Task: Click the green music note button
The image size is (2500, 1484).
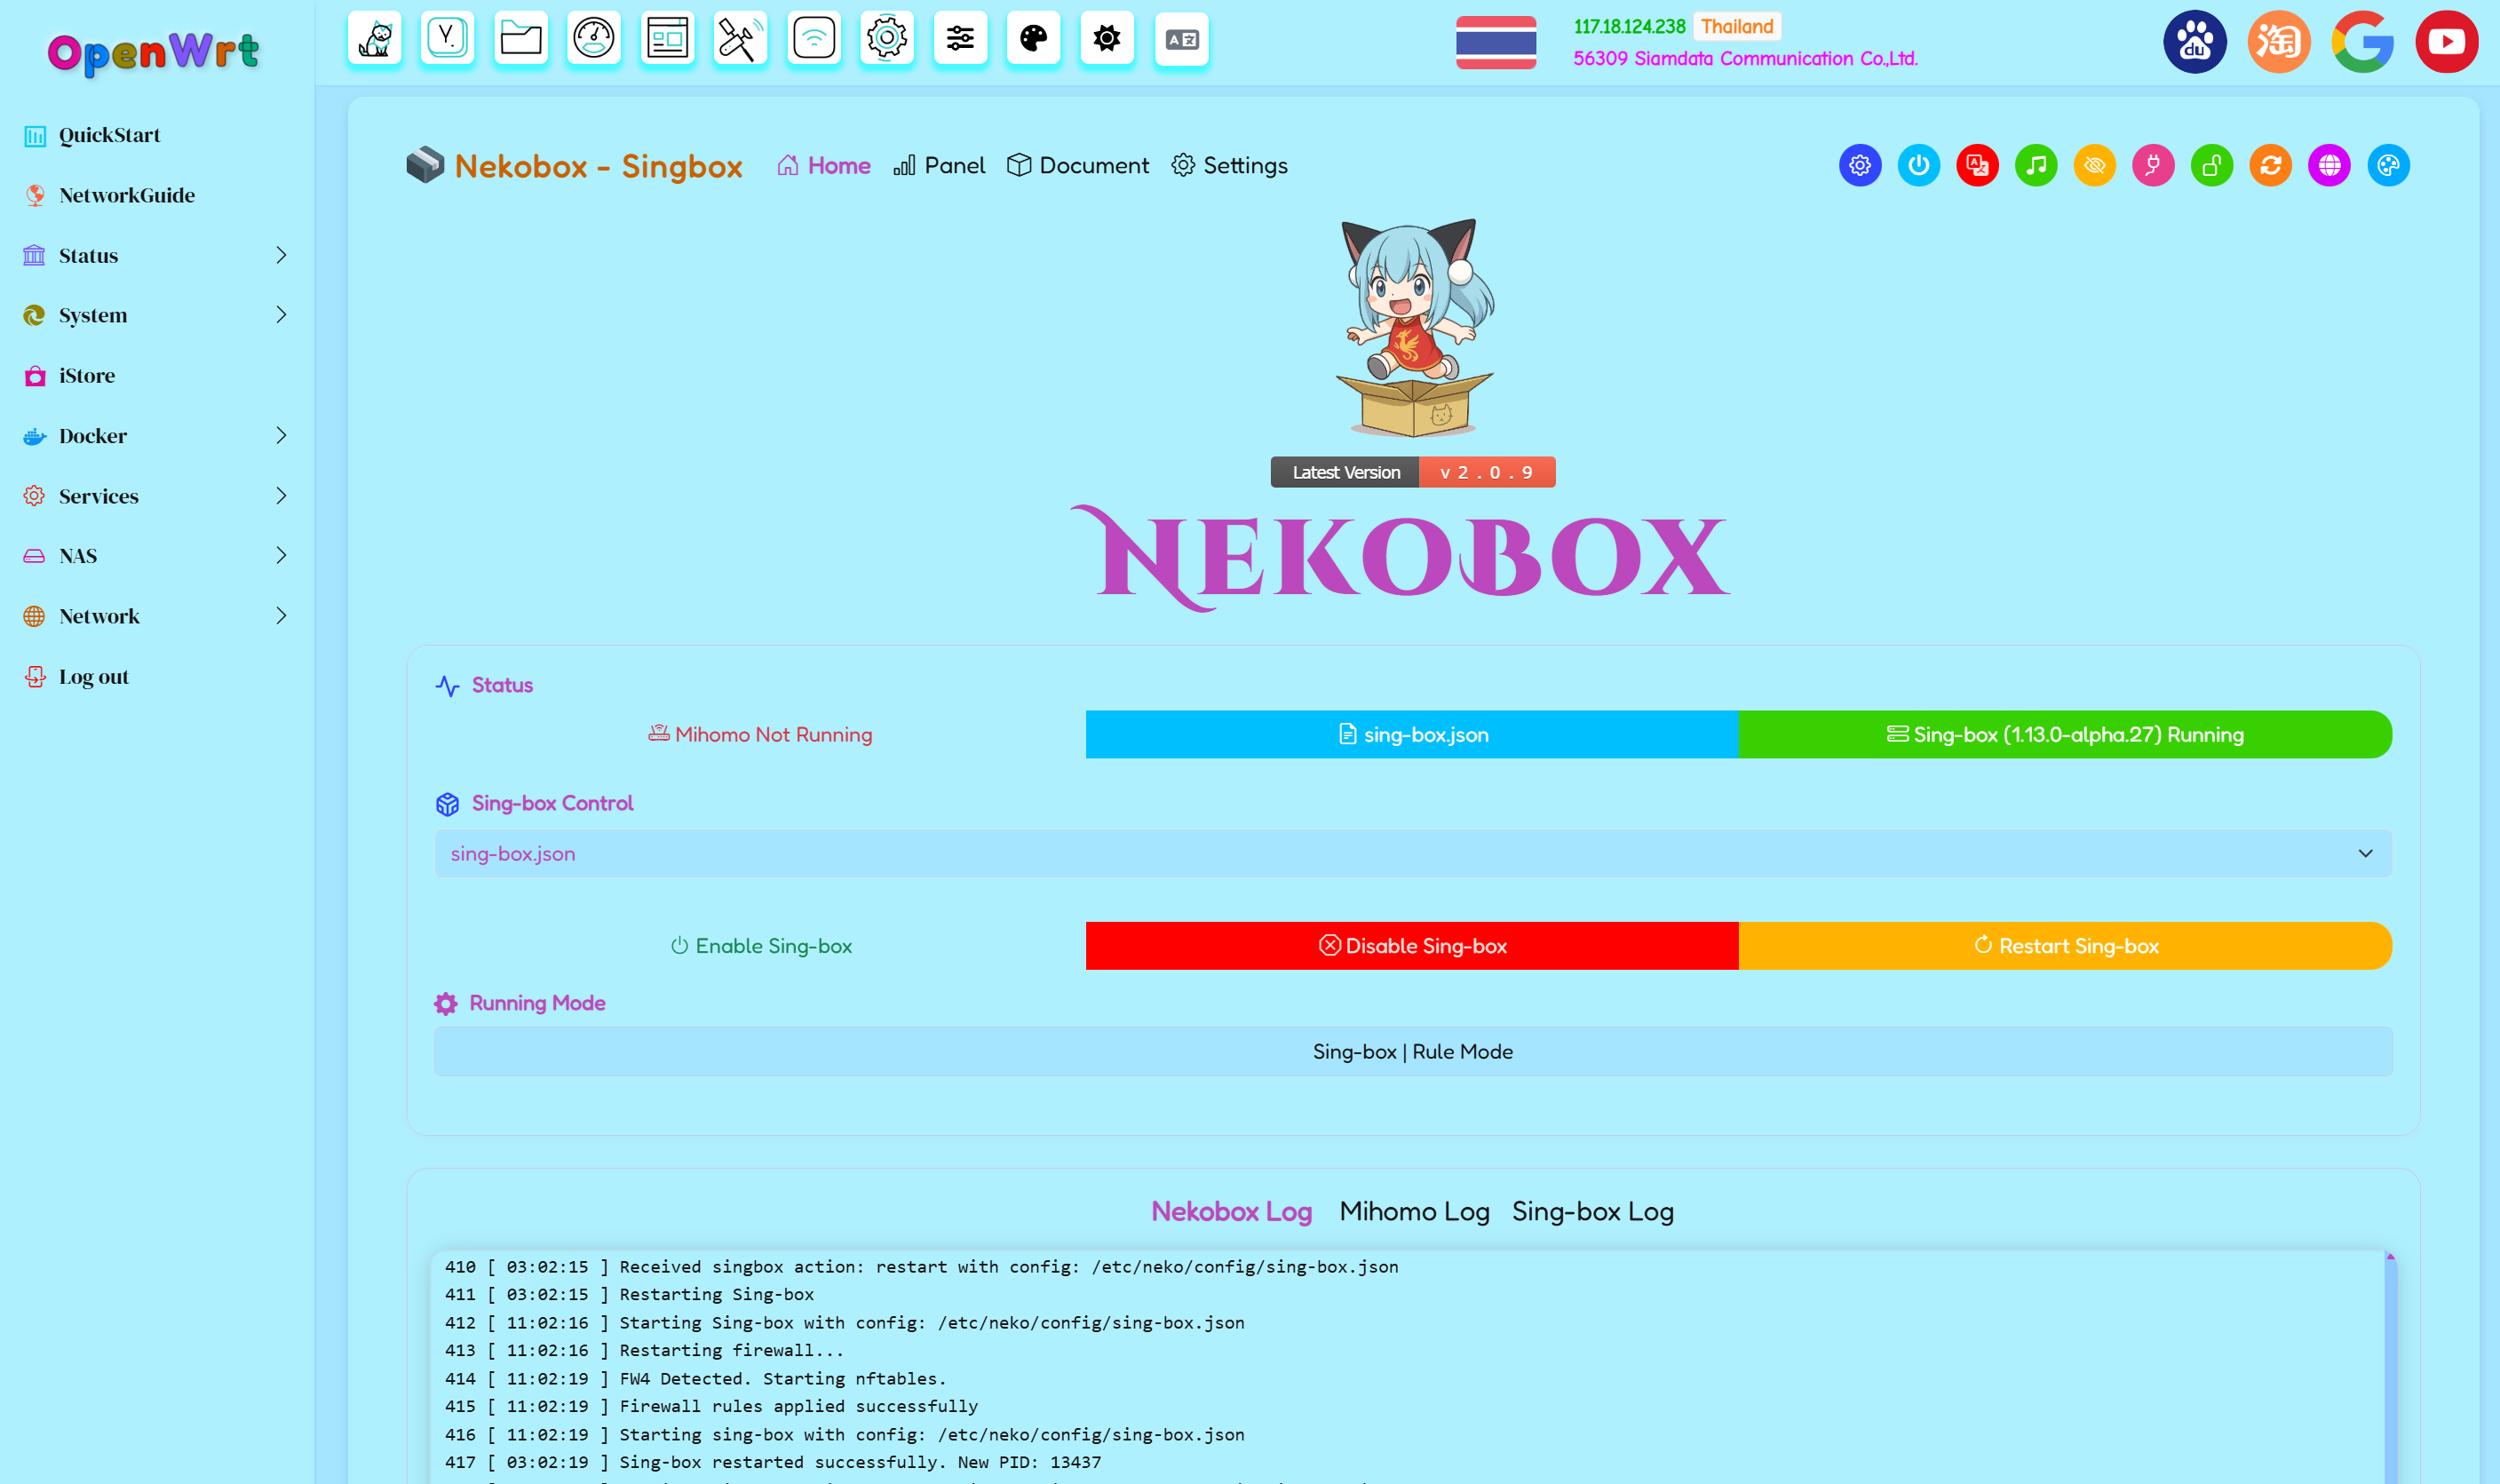Action: tap(2036, 165)
